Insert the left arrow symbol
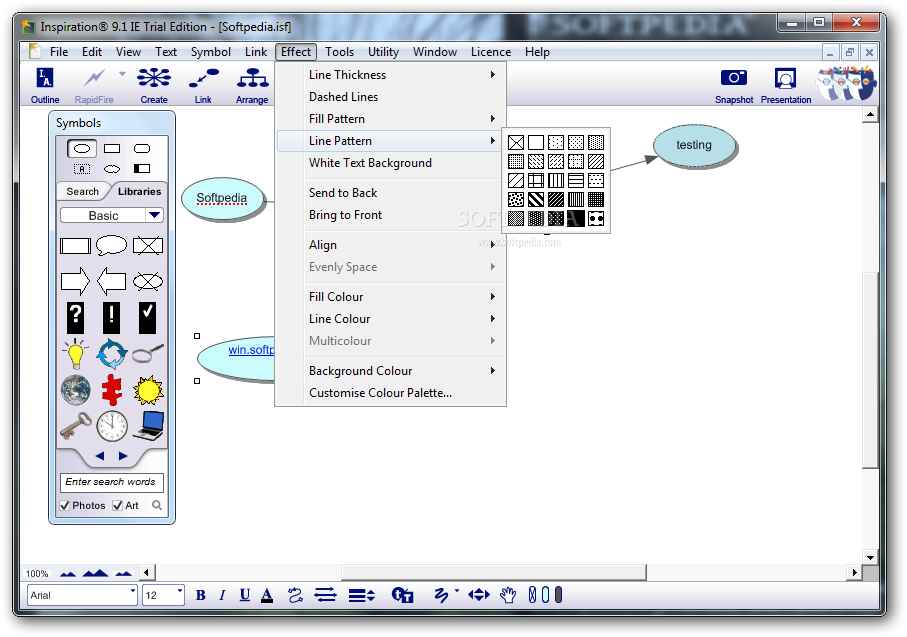The height and width of the screenshot is (637, 907). pos(112,282)
